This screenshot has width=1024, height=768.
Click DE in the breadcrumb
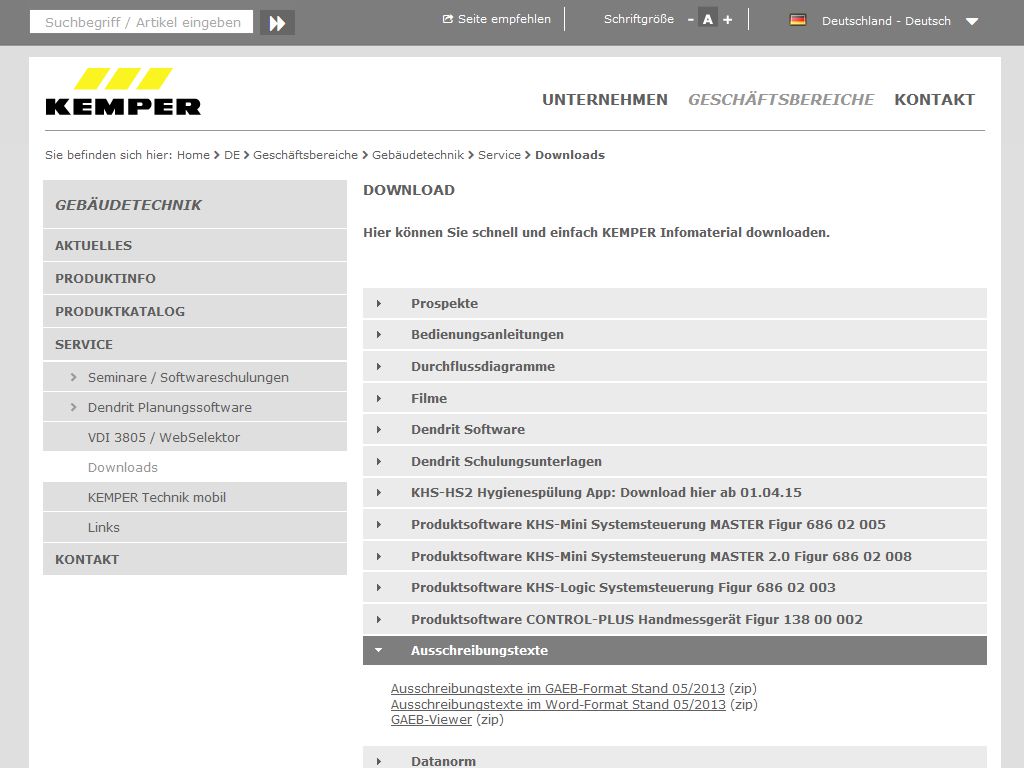click(x=232, y=155)
